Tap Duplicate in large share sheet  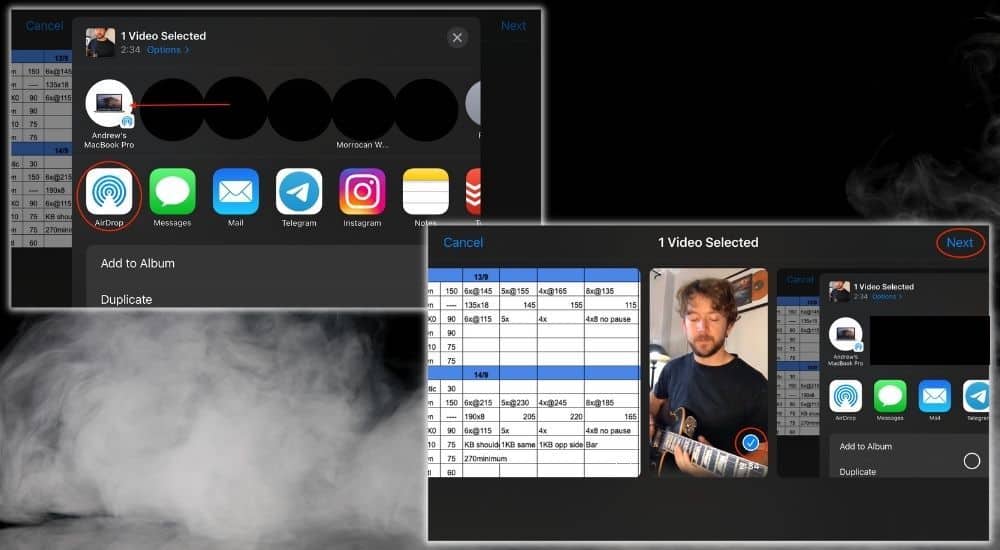pos(126,299)
